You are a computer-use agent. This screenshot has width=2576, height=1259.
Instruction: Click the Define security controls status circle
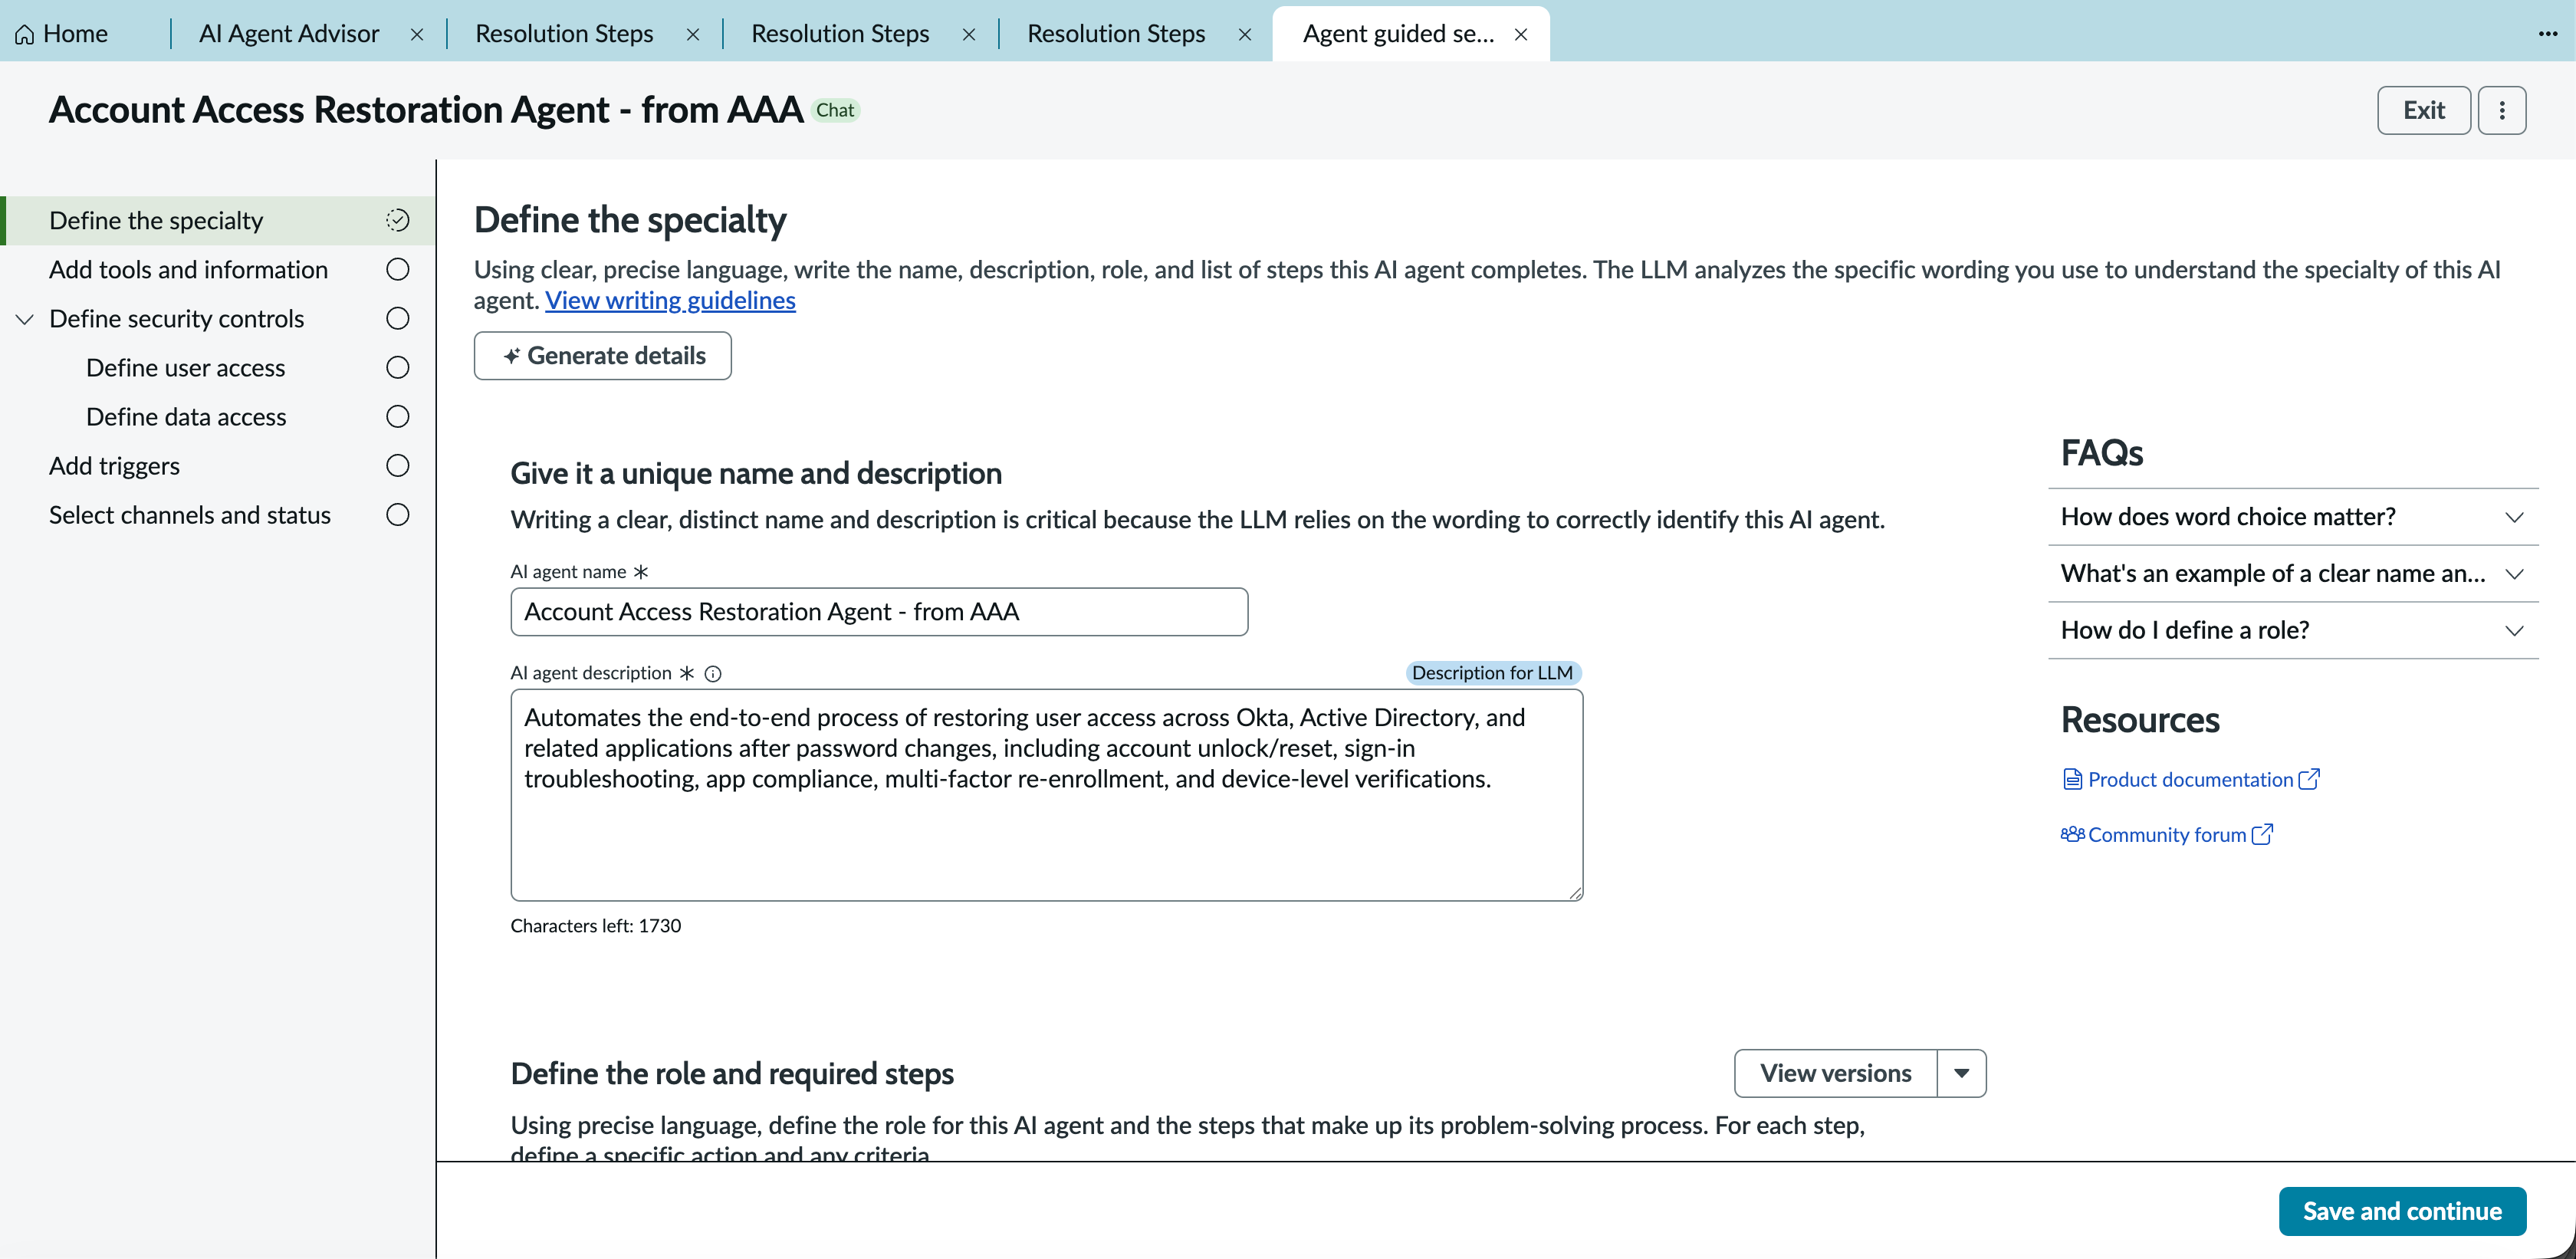(x=398, y=318)
